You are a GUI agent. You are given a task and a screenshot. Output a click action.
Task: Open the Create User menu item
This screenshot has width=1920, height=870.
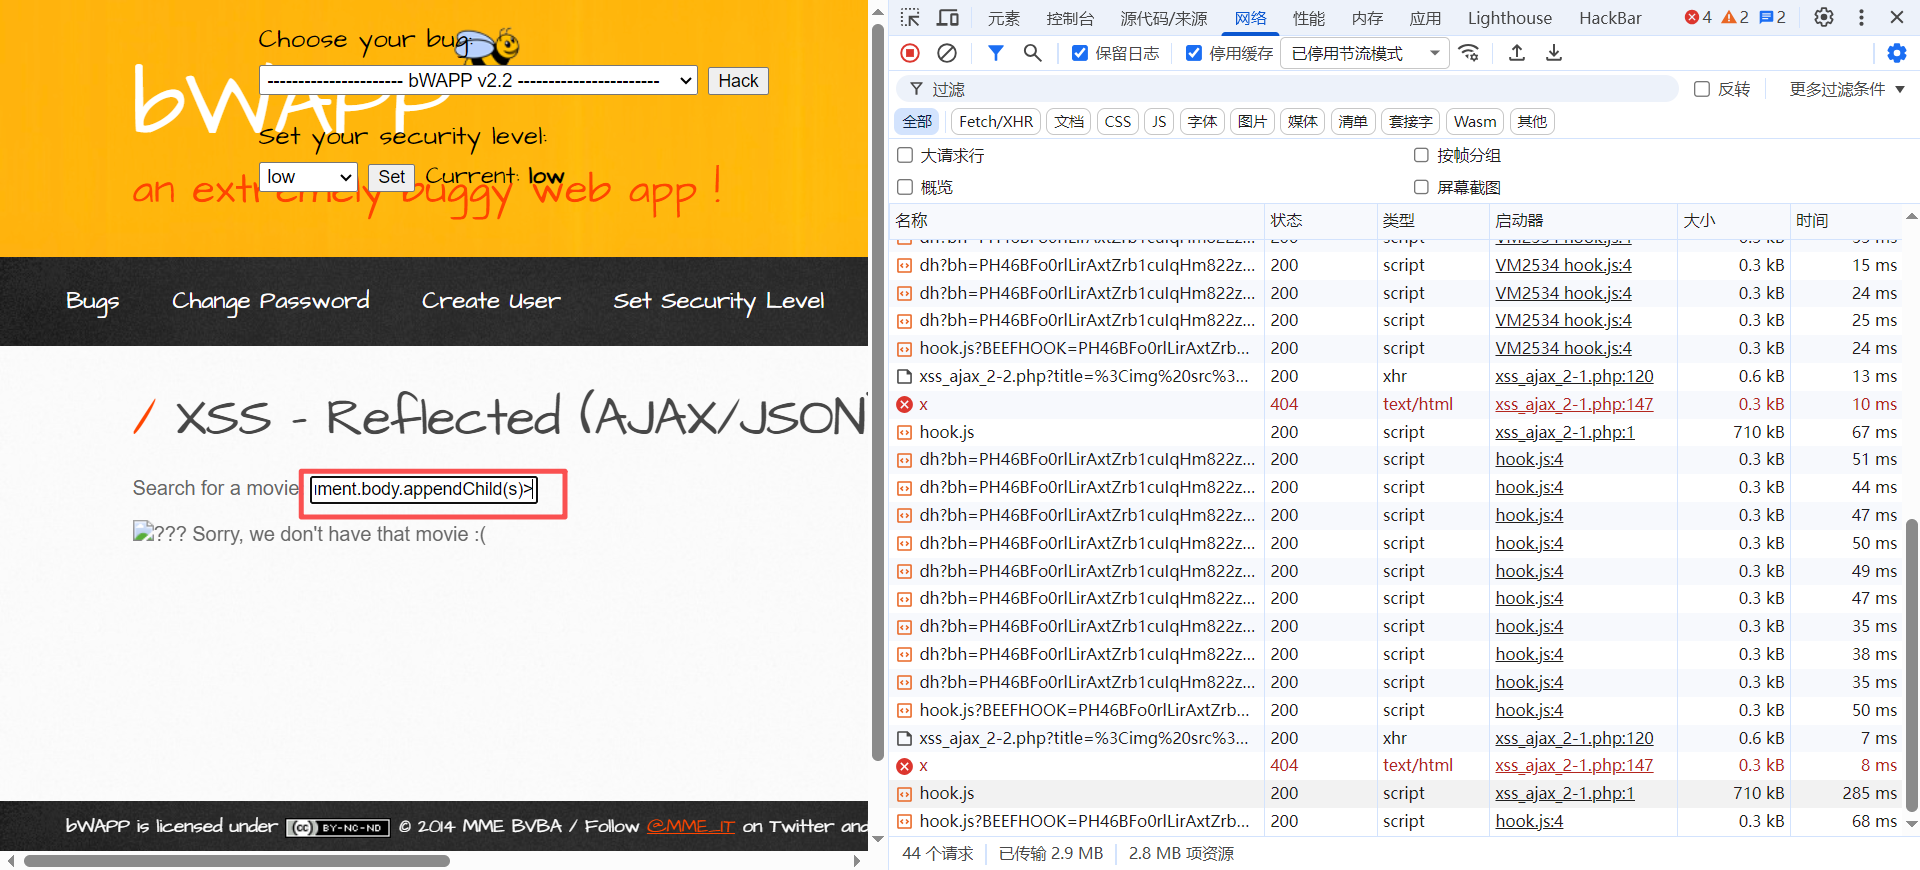click(x=491, y=301)
